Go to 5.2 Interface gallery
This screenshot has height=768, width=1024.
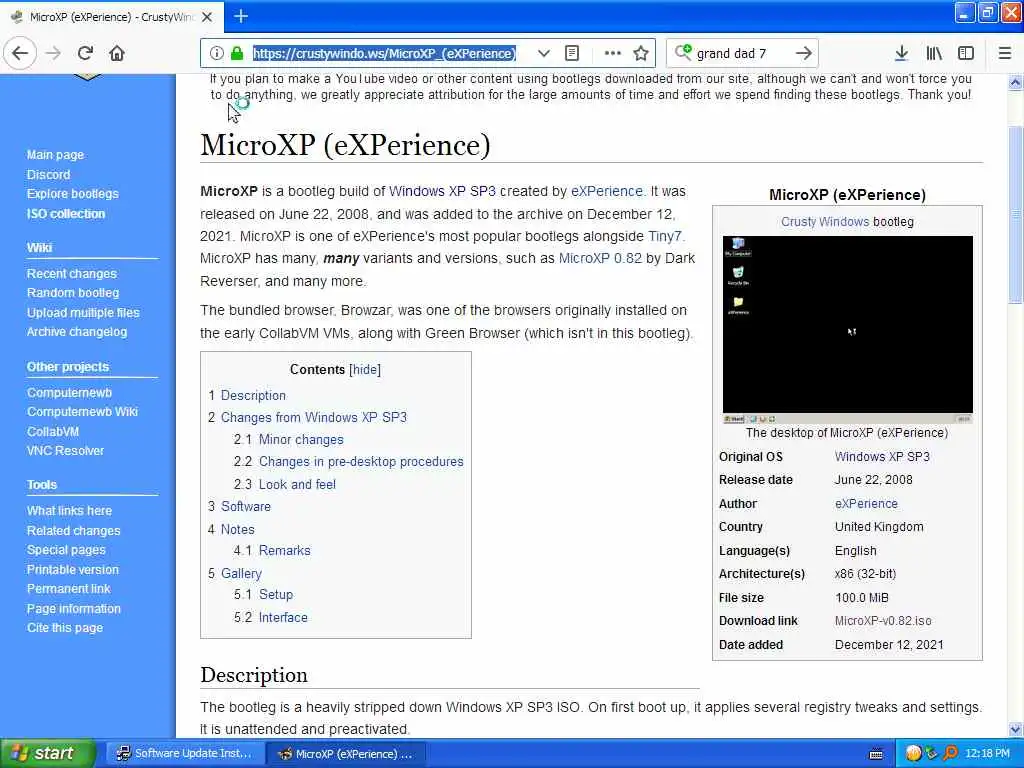tap(271, 618)
